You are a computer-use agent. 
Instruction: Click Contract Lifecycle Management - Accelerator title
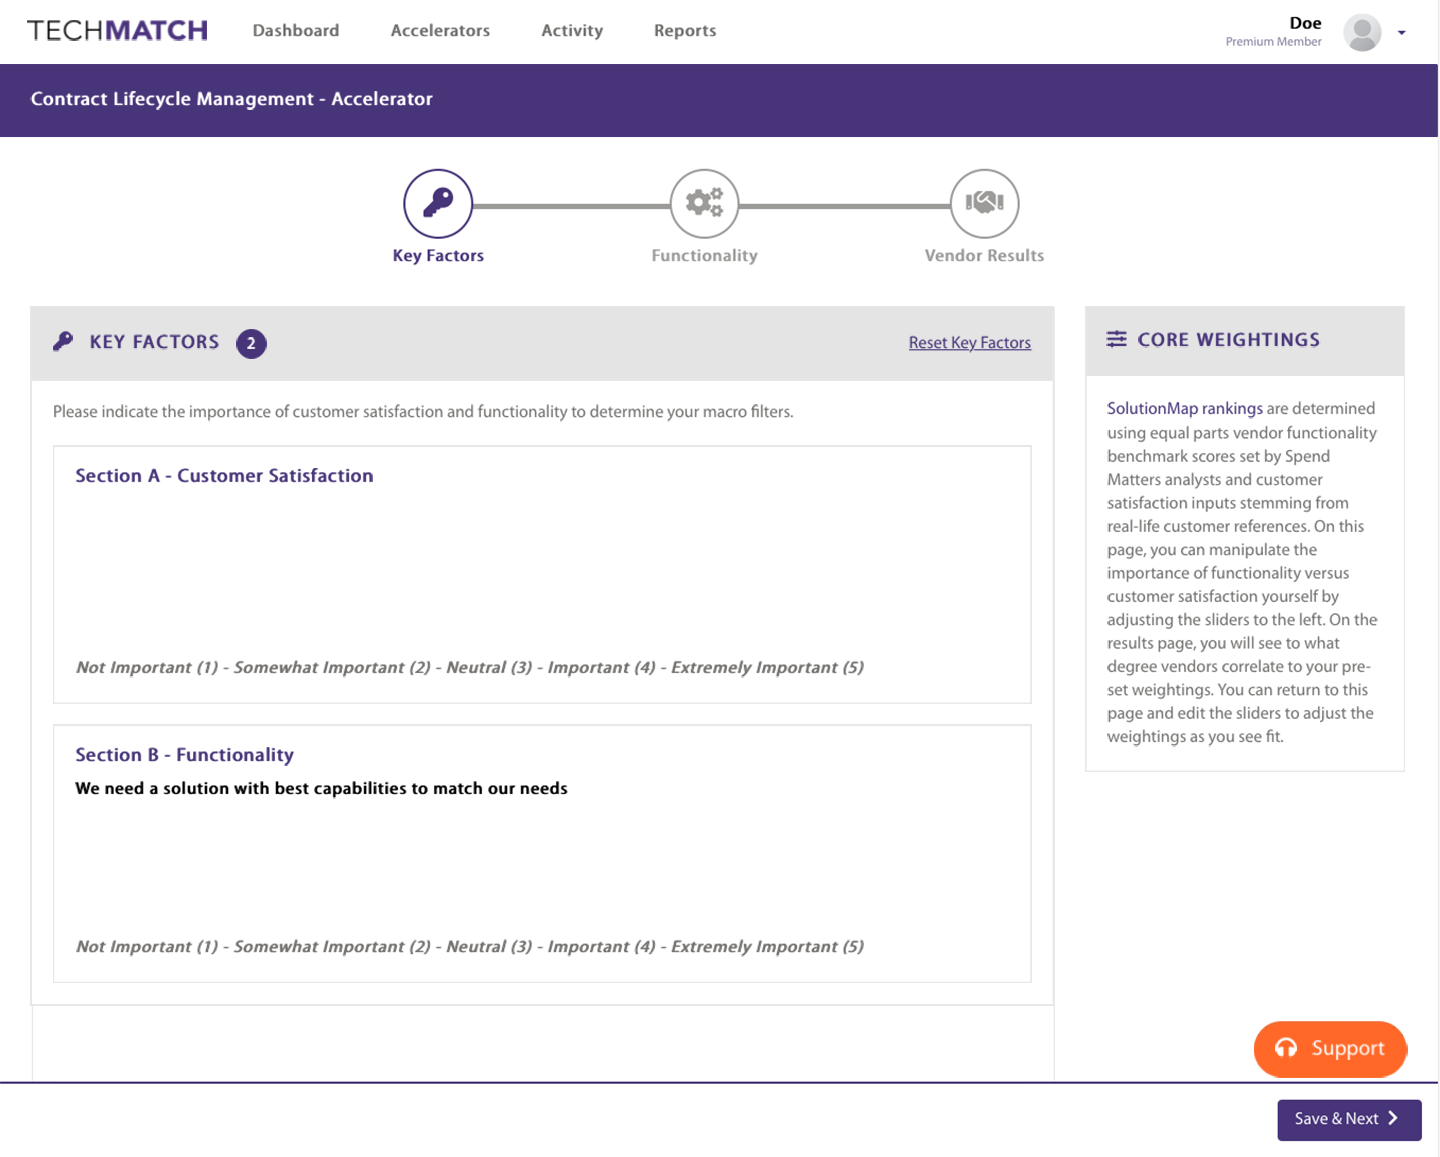pos(231,99)
